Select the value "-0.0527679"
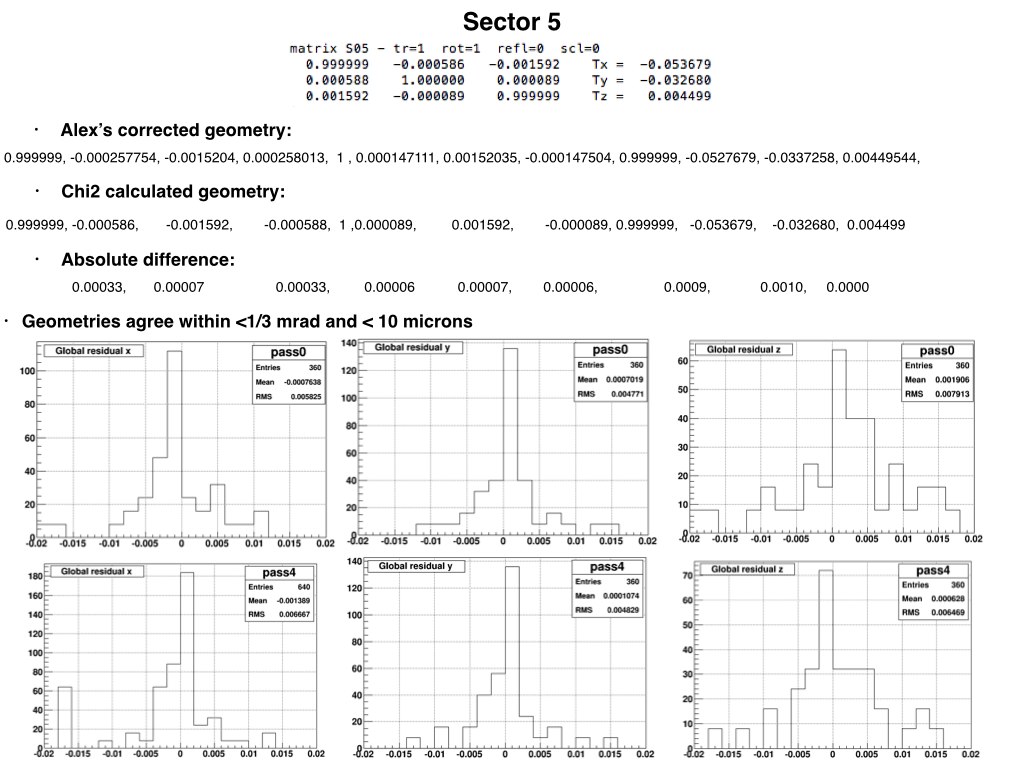The height and width of the screenshot is (768, 1024). (x=721, y=157)
